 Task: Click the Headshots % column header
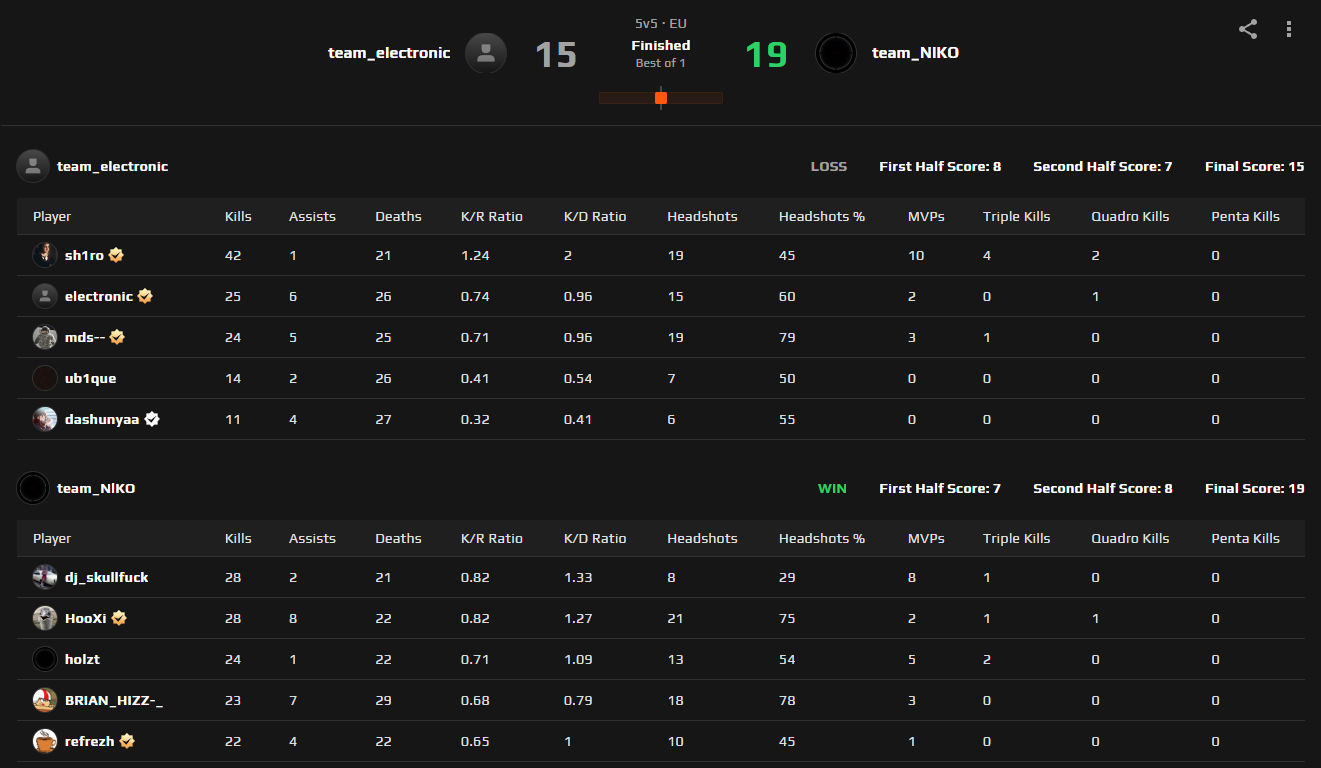(x=821, y=216)
